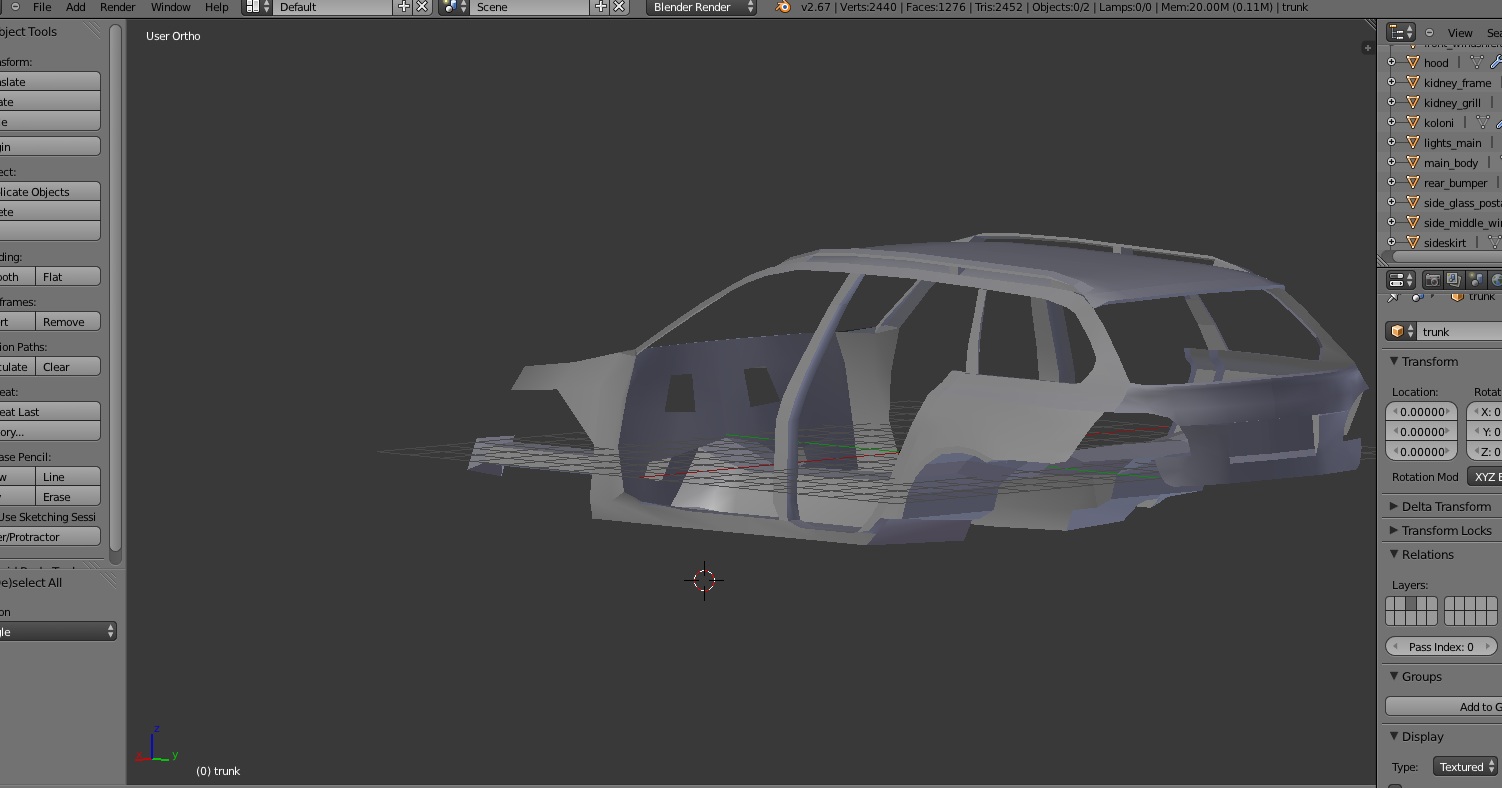Click the Clear motion paths button
This screenshot has height=788, width=1502.
pyautogui.click(x=68, y=366)
